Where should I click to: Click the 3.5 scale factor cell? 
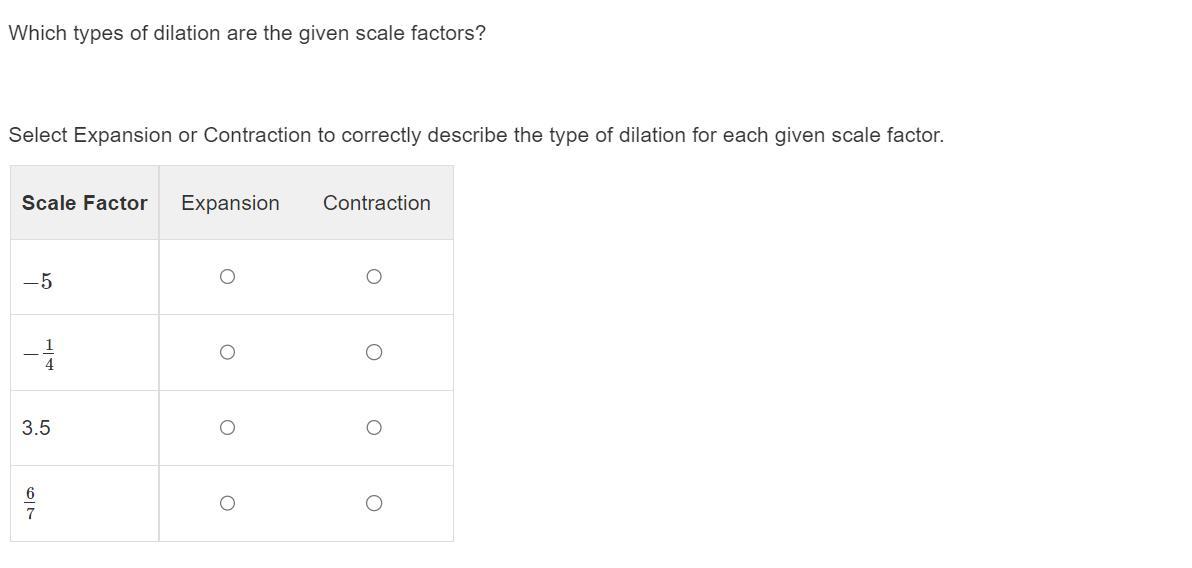click(36, 428)
